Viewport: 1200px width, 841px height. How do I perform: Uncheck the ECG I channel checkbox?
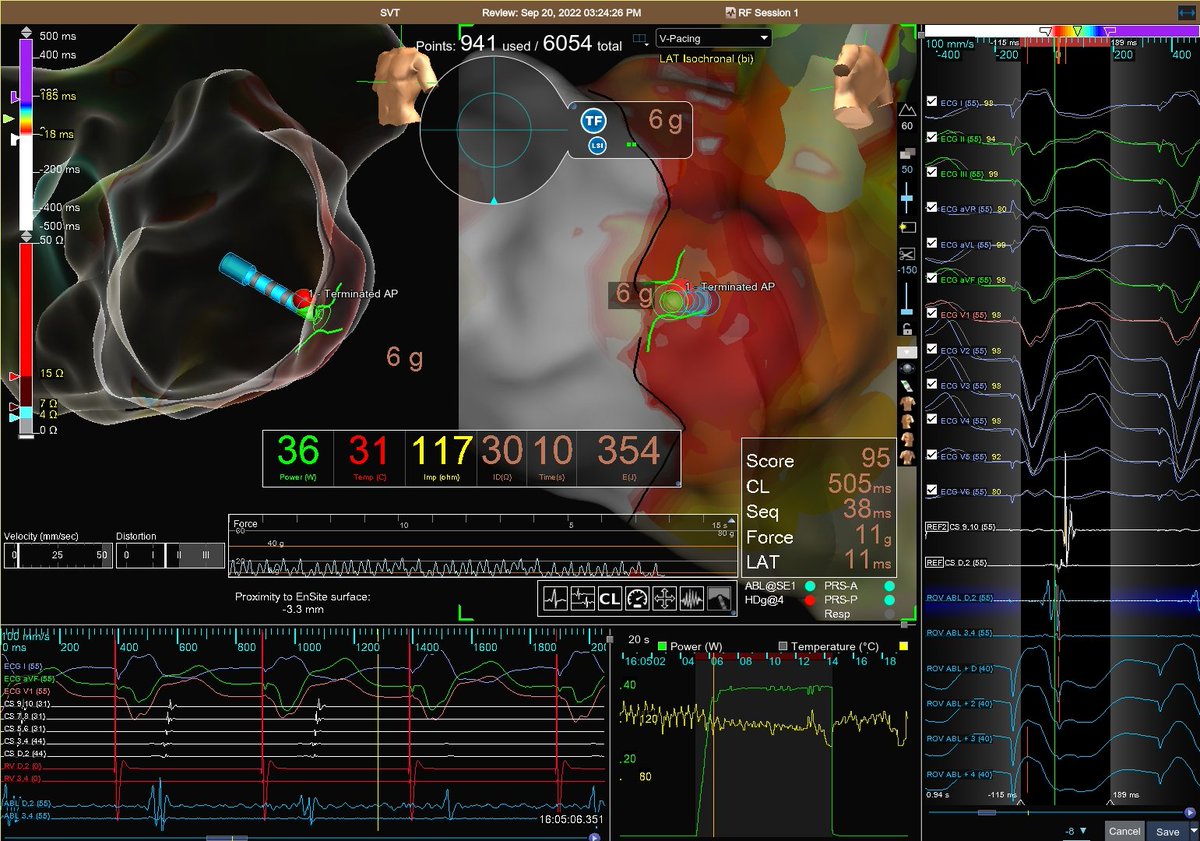[932, 102]
